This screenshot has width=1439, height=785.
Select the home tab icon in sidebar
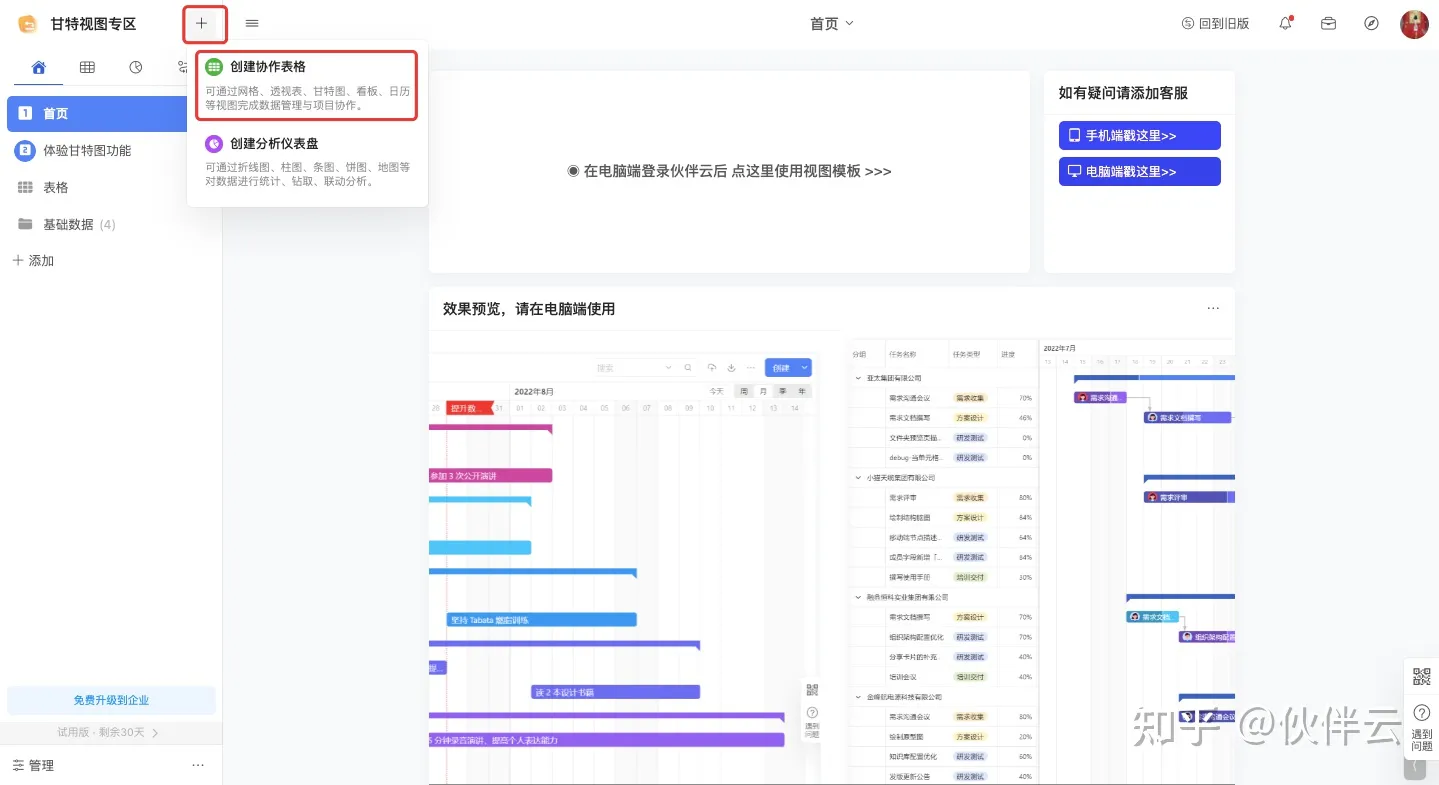pyautogui.click(x=39, y=67)
